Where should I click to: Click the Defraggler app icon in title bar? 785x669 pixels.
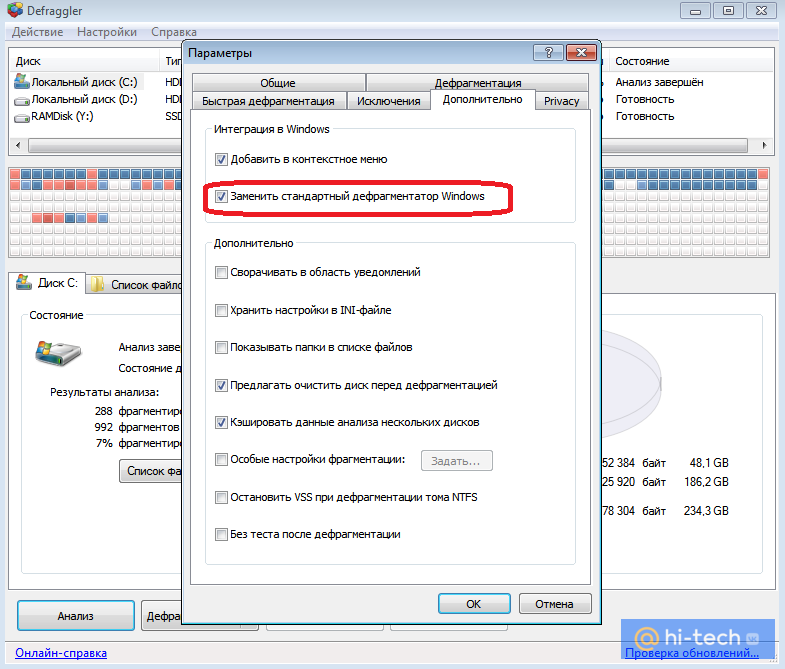click(x=15, y=10)
